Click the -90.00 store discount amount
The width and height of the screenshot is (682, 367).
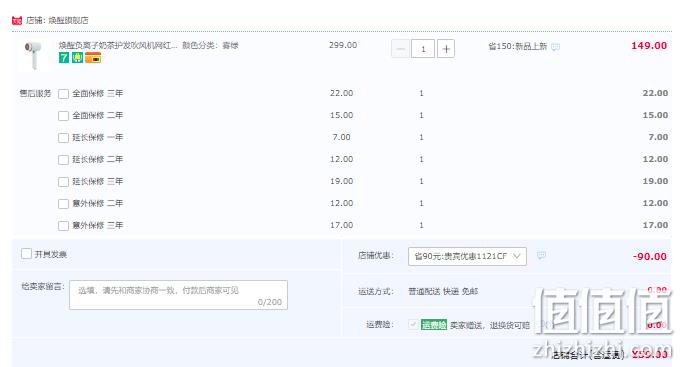[650, 257]
